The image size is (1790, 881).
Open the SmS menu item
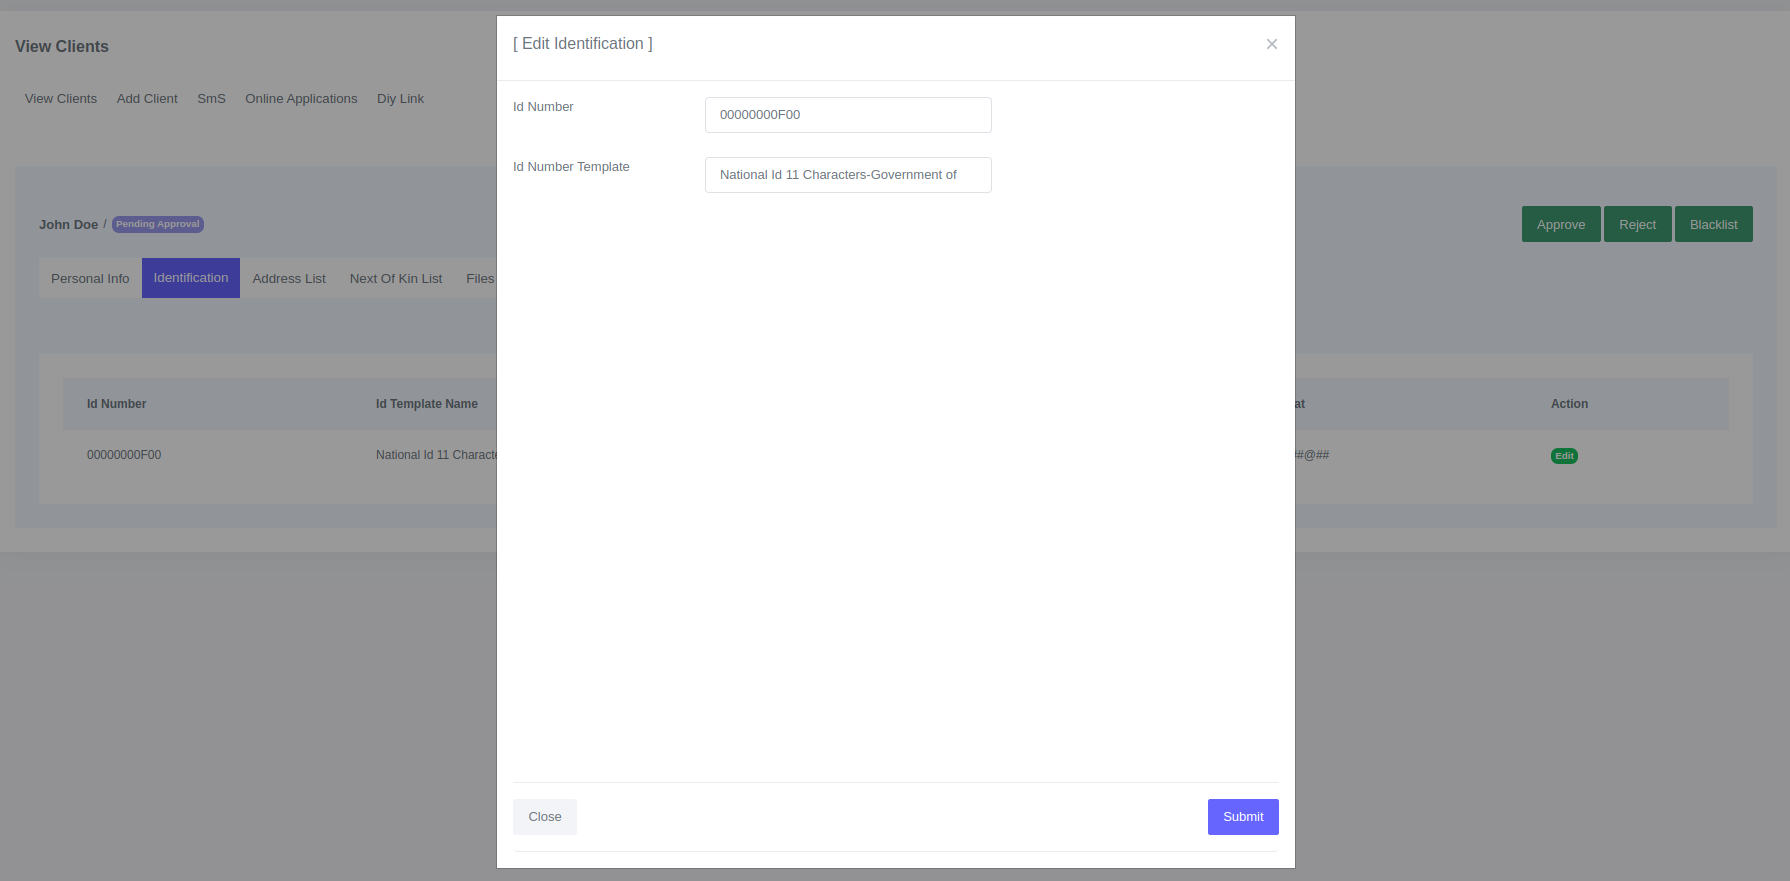click(211, 99)
